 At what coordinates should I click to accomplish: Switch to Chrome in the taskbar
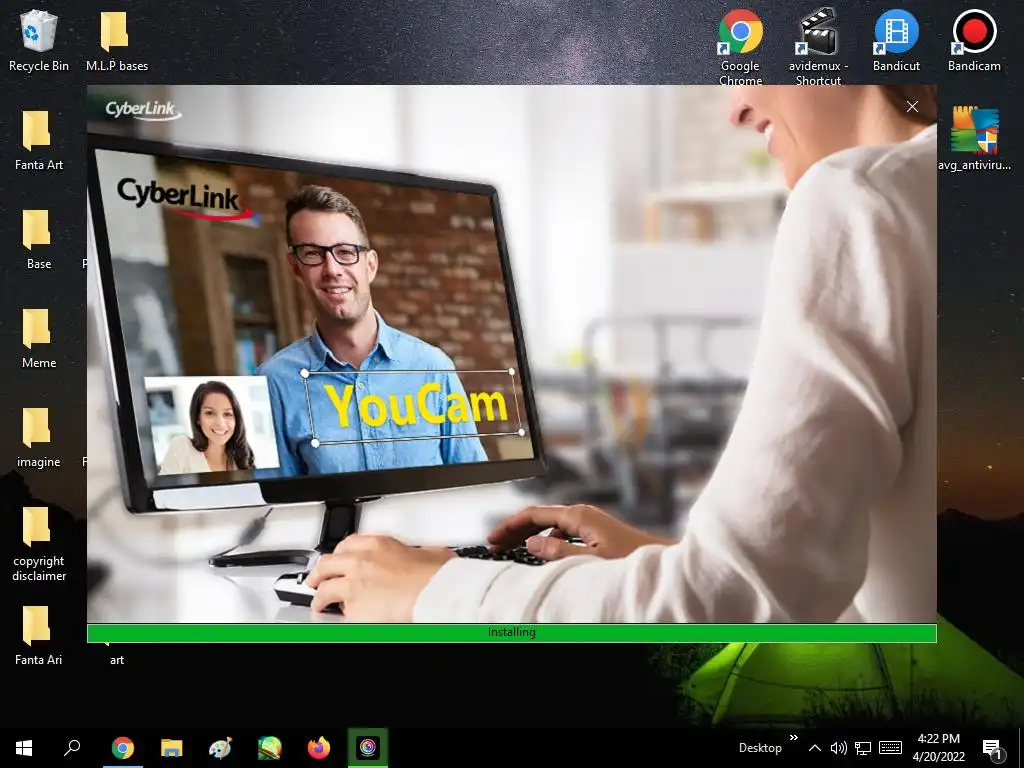(122, 748)
